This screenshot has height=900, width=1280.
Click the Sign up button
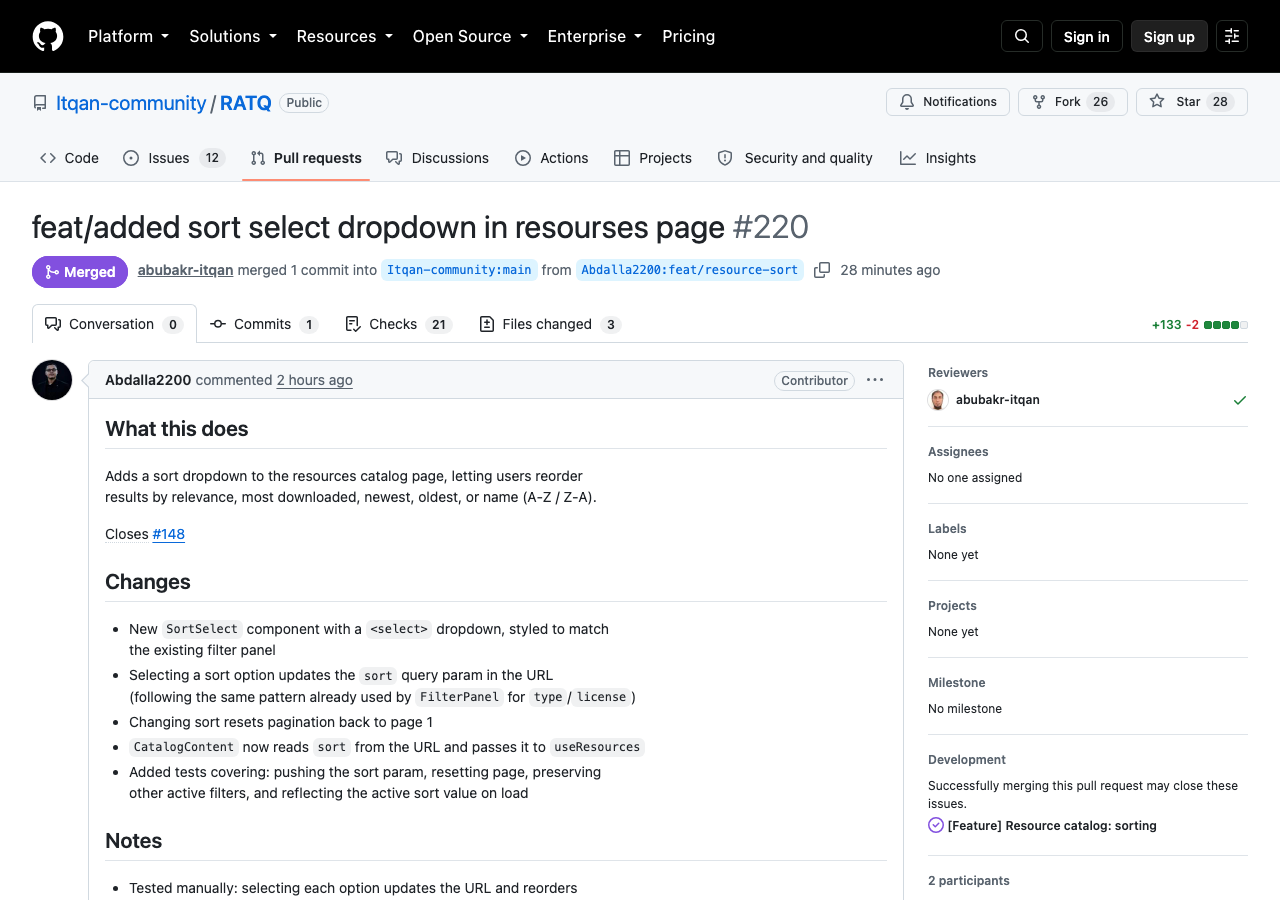pyautogui.click(x=1169, y=36)
